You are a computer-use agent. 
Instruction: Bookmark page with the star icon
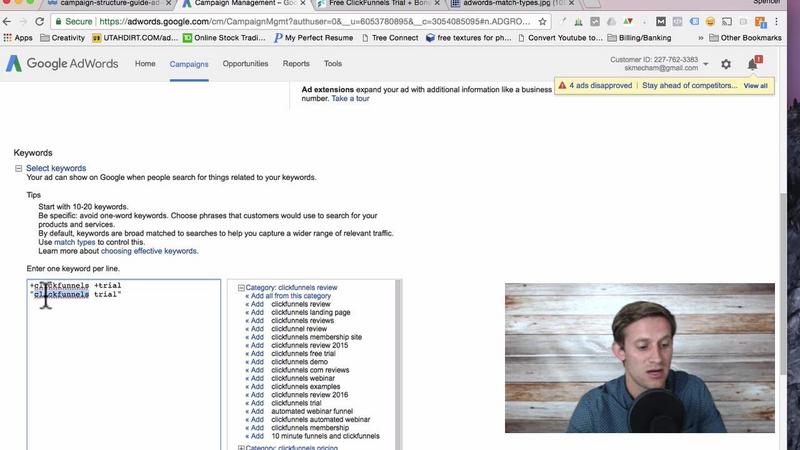pos(542,21)
